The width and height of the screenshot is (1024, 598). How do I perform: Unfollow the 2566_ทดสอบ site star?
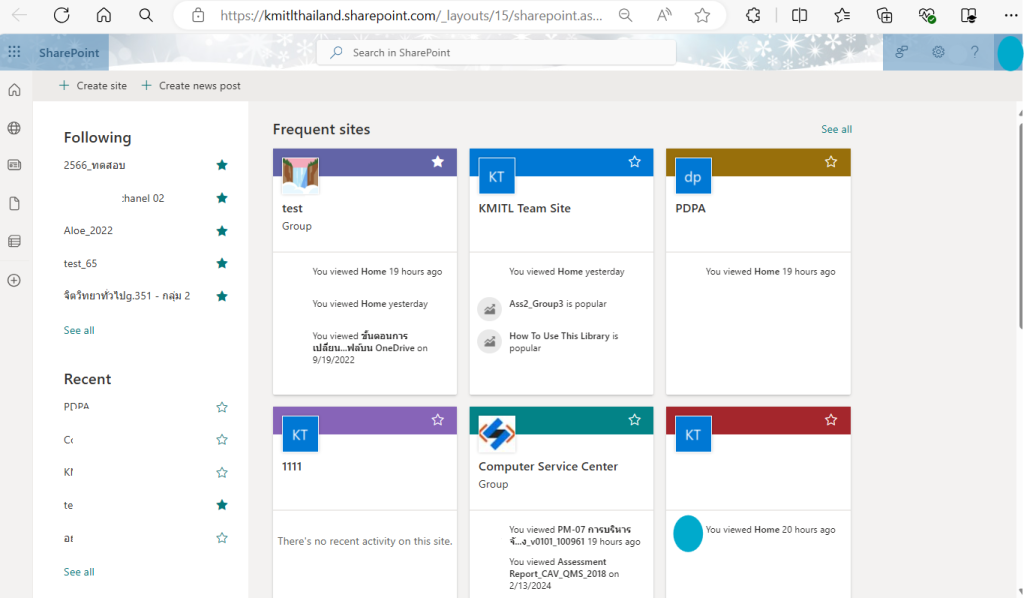point(221,165)
